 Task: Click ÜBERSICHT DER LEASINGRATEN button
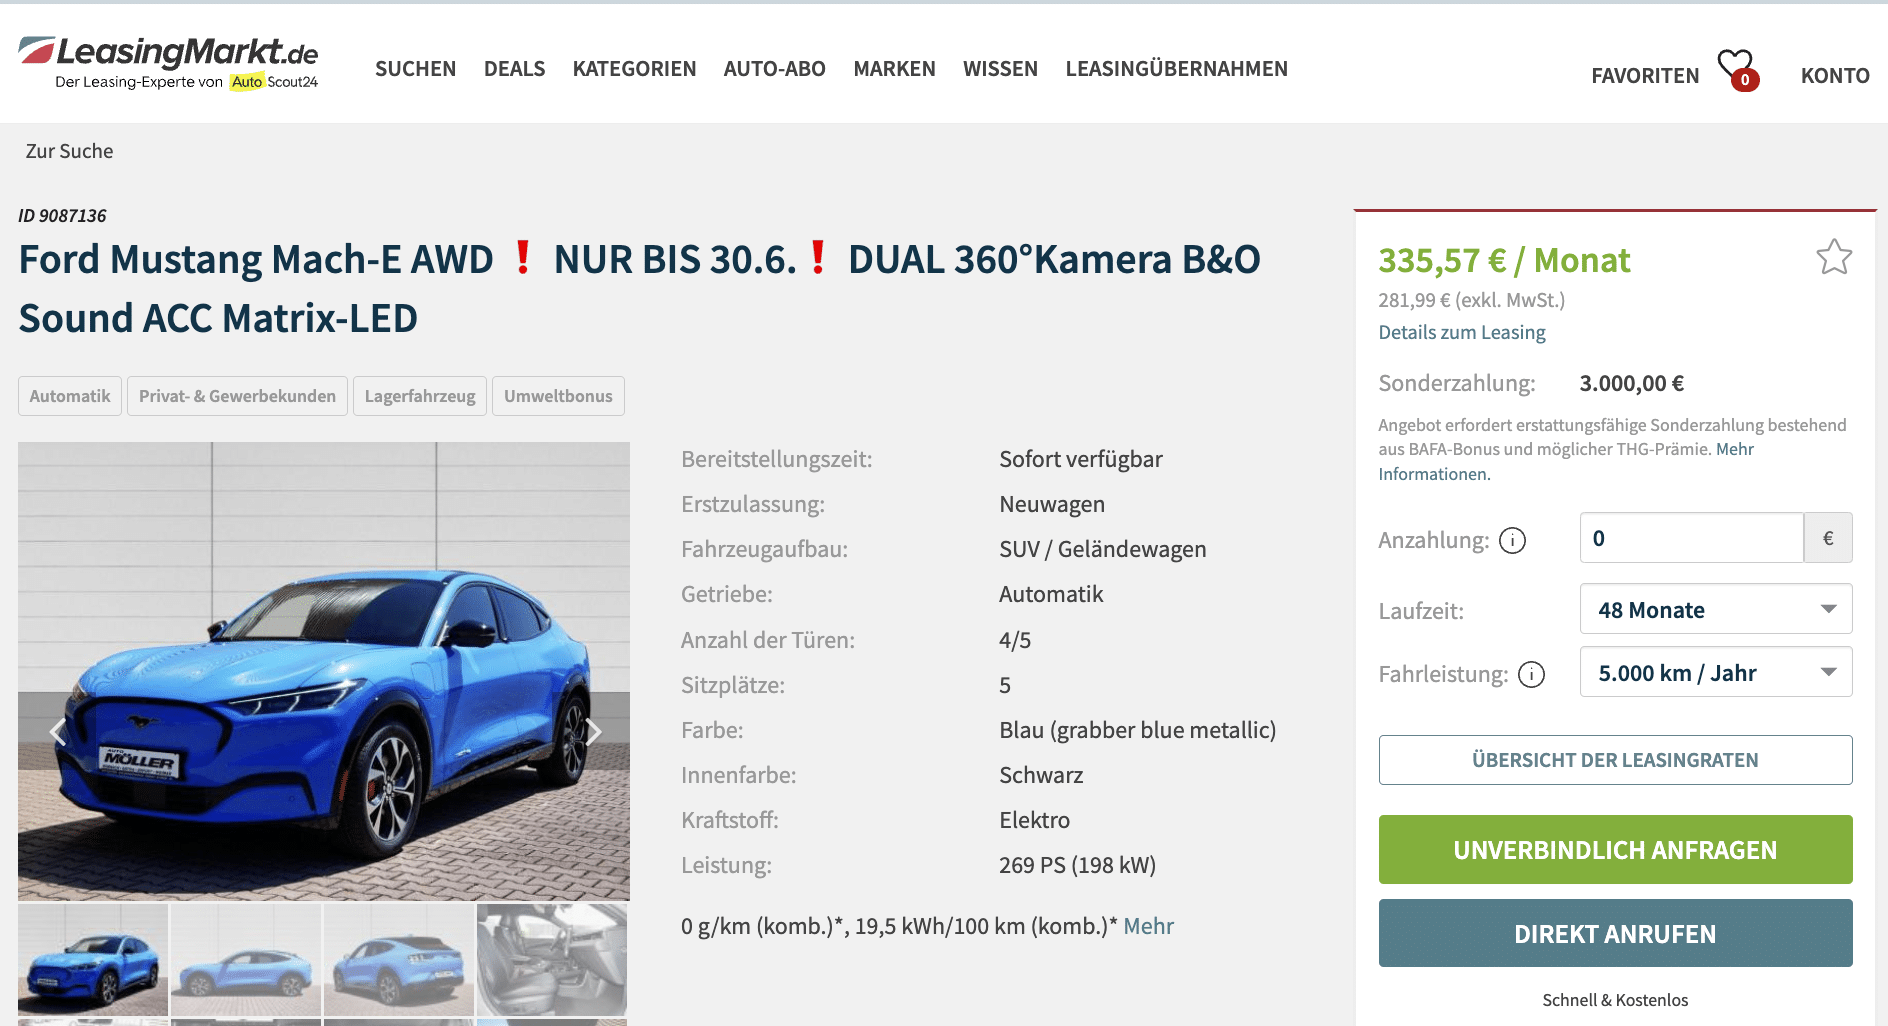1615,760
